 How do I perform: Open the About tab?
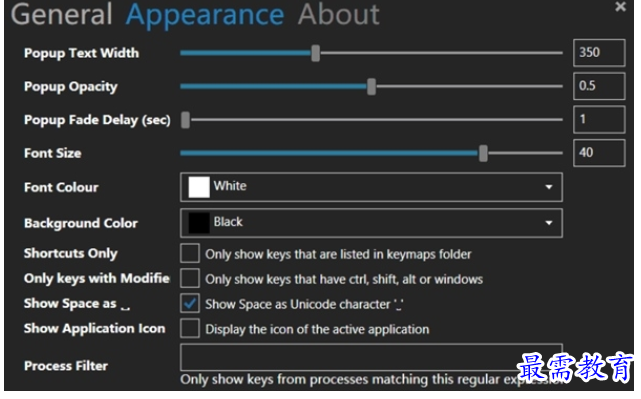pyautogui.click(x=338, y=15)
